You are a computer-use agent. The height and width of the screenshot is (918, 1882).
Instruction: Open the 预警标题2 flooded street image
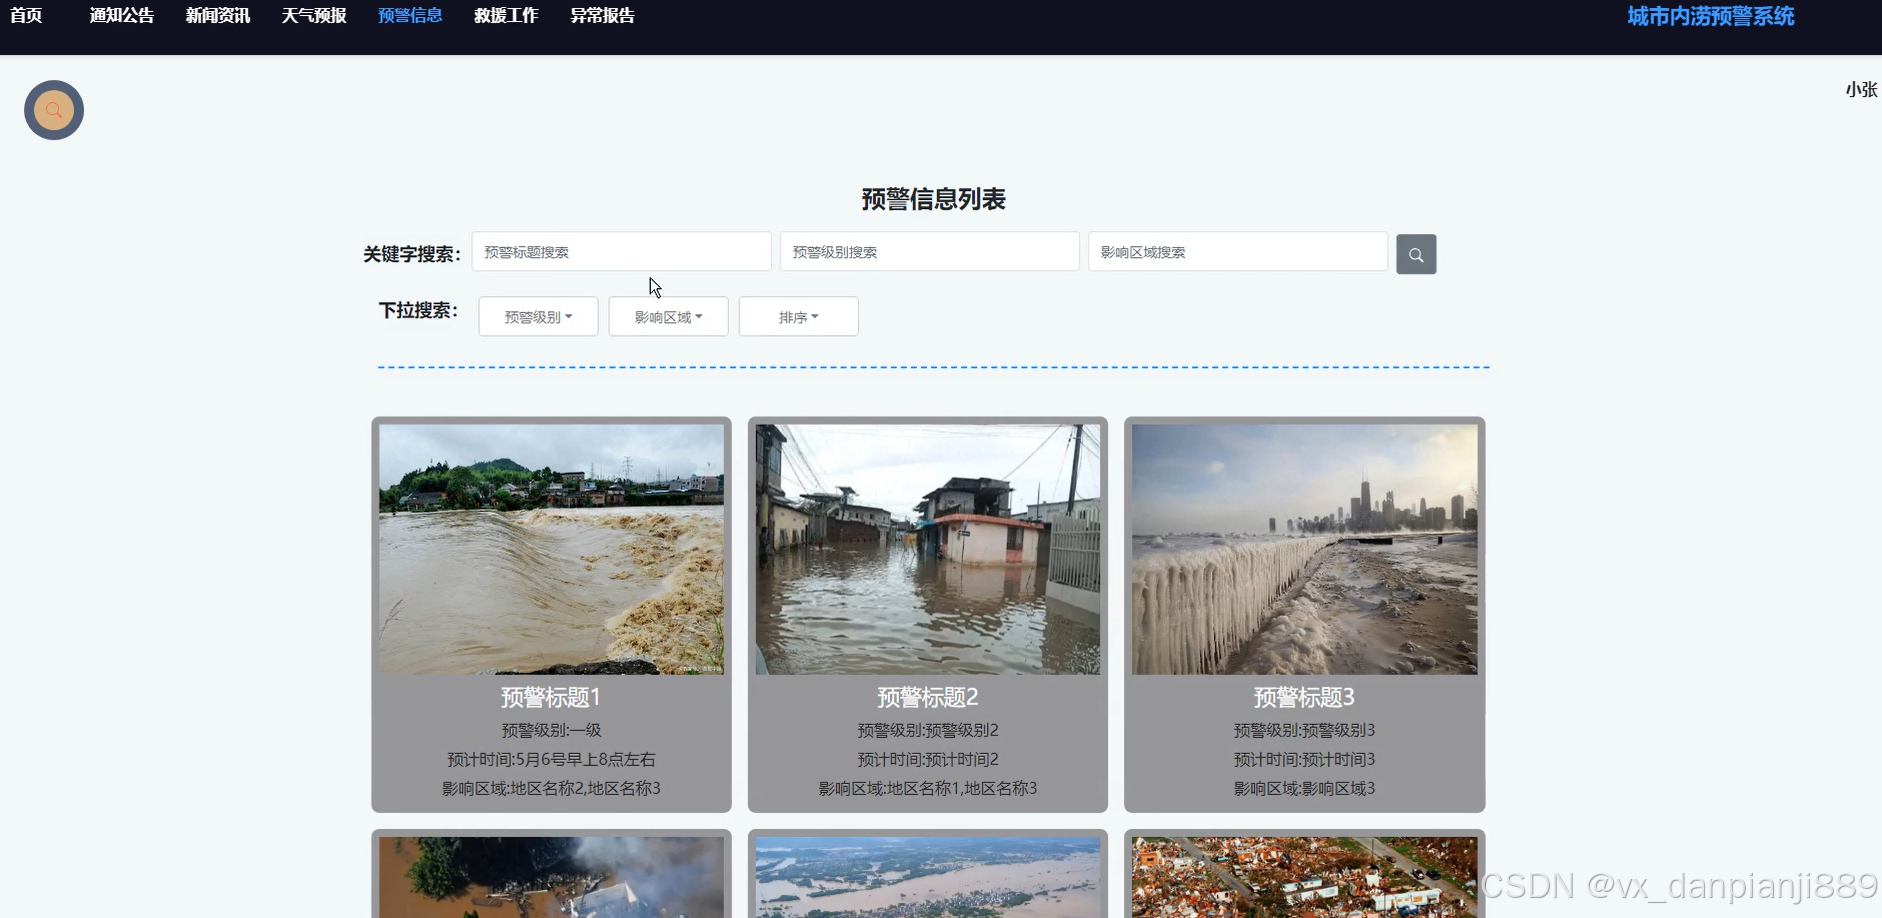(927, 549)
